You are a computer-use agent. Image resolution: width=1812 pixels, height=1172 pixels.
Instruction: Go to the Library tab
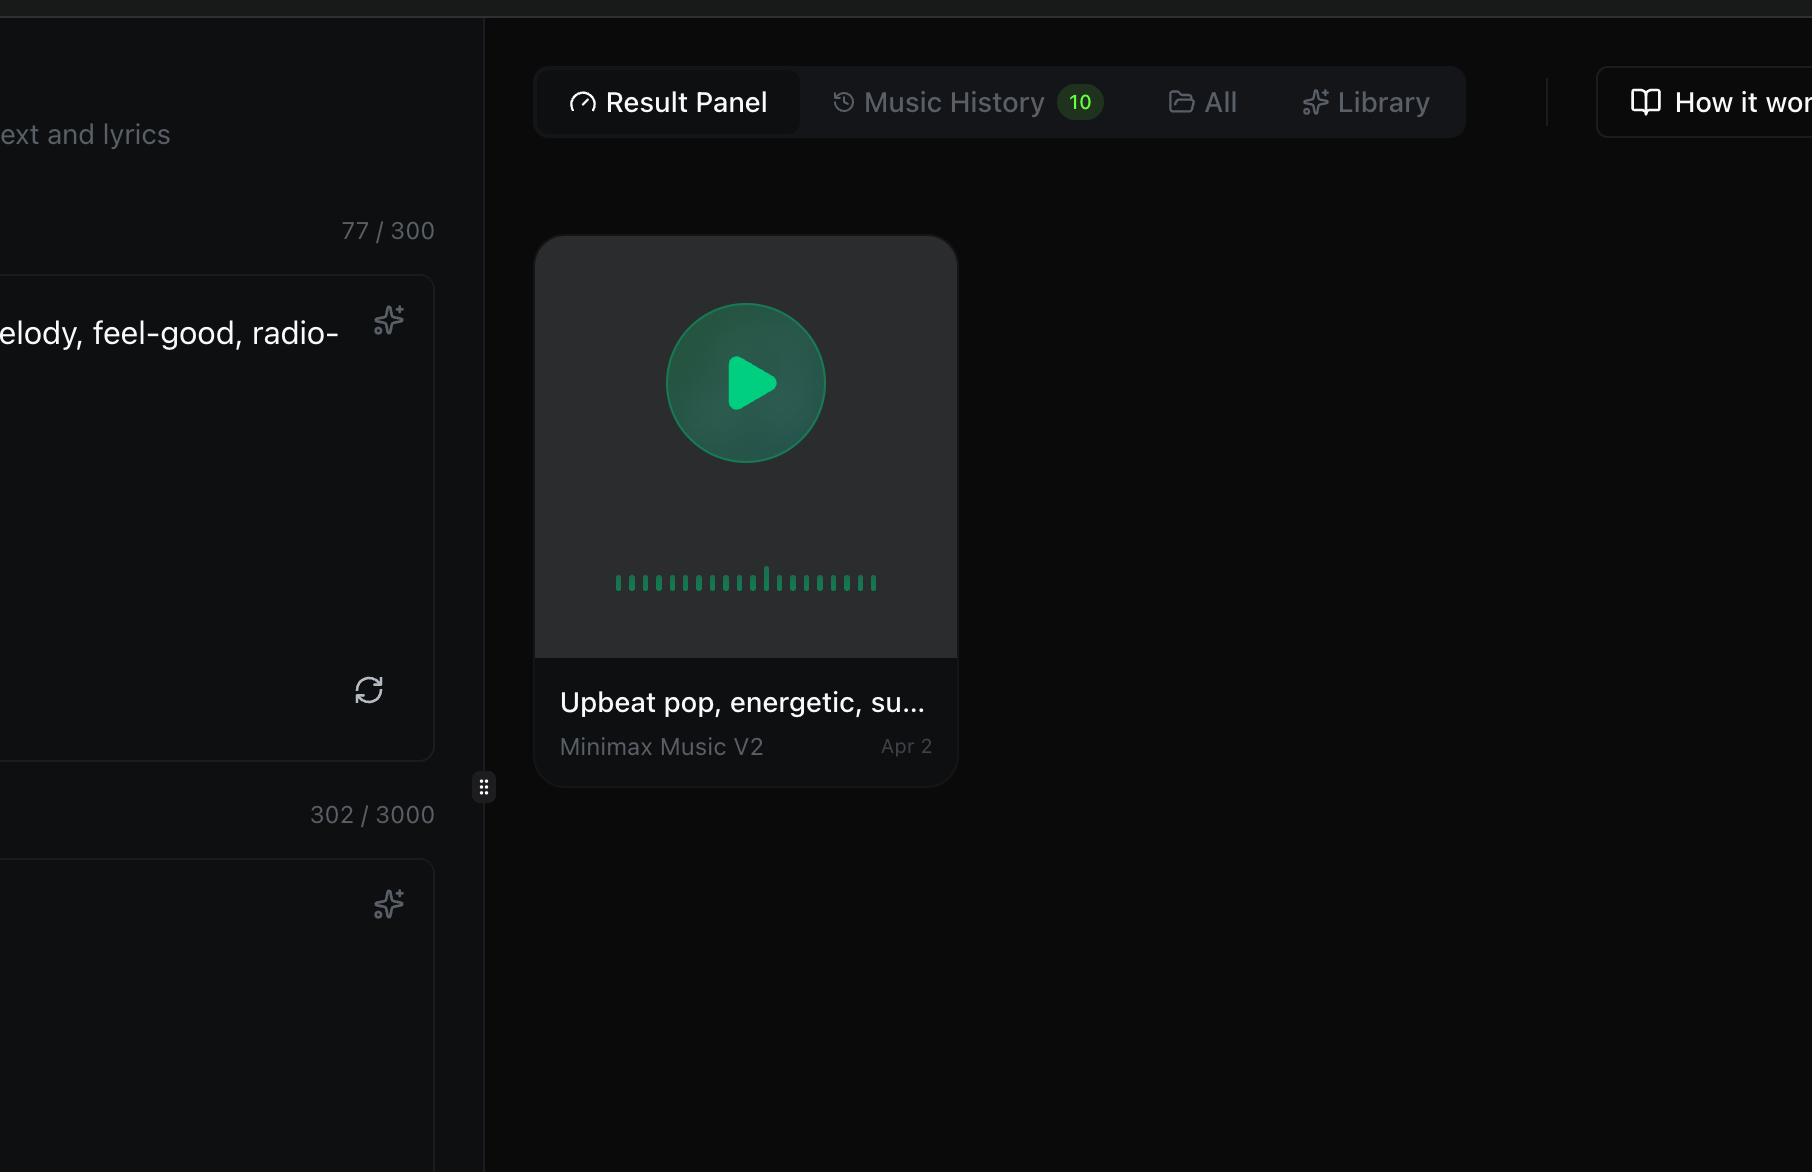pyautogui.click(x=1383, y=102)
